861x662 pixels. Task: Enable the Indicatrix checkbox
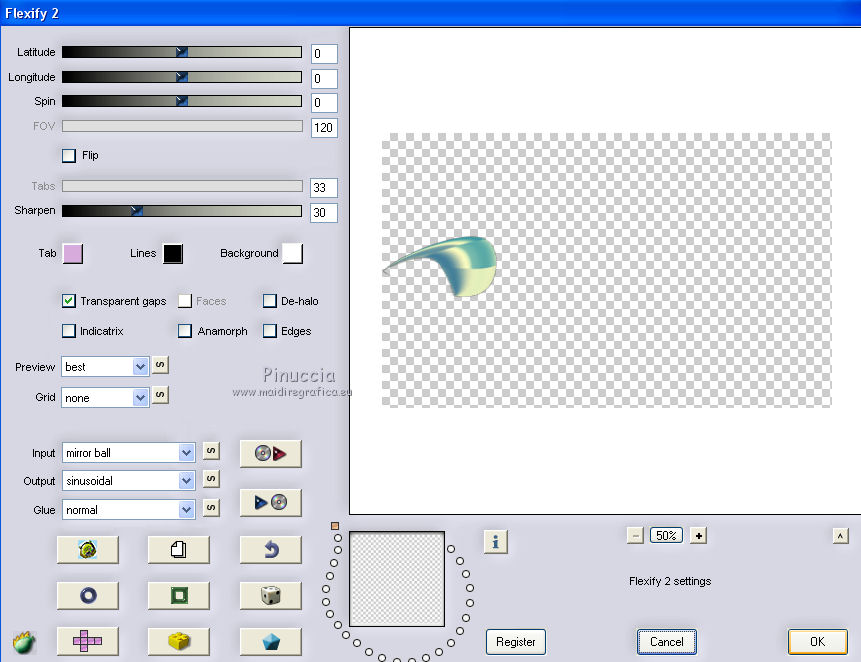click(x=69, y=331)
